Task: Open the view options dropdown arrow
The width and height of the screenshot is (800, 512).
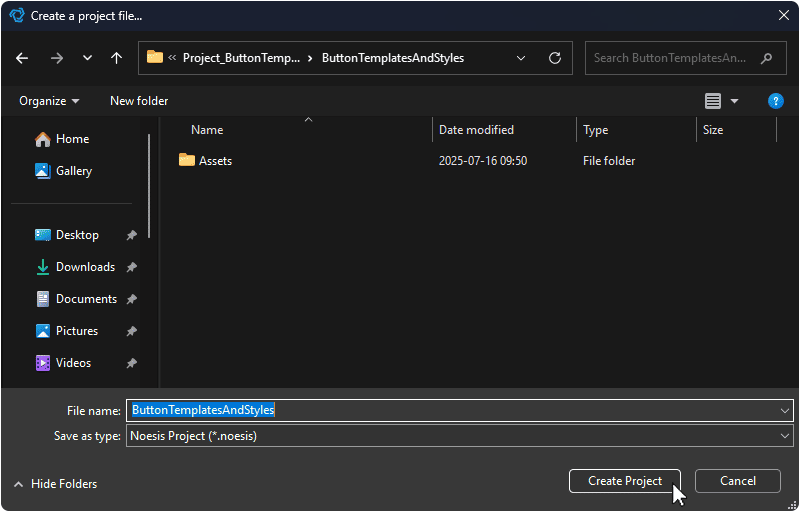Action: click(734, 101)
